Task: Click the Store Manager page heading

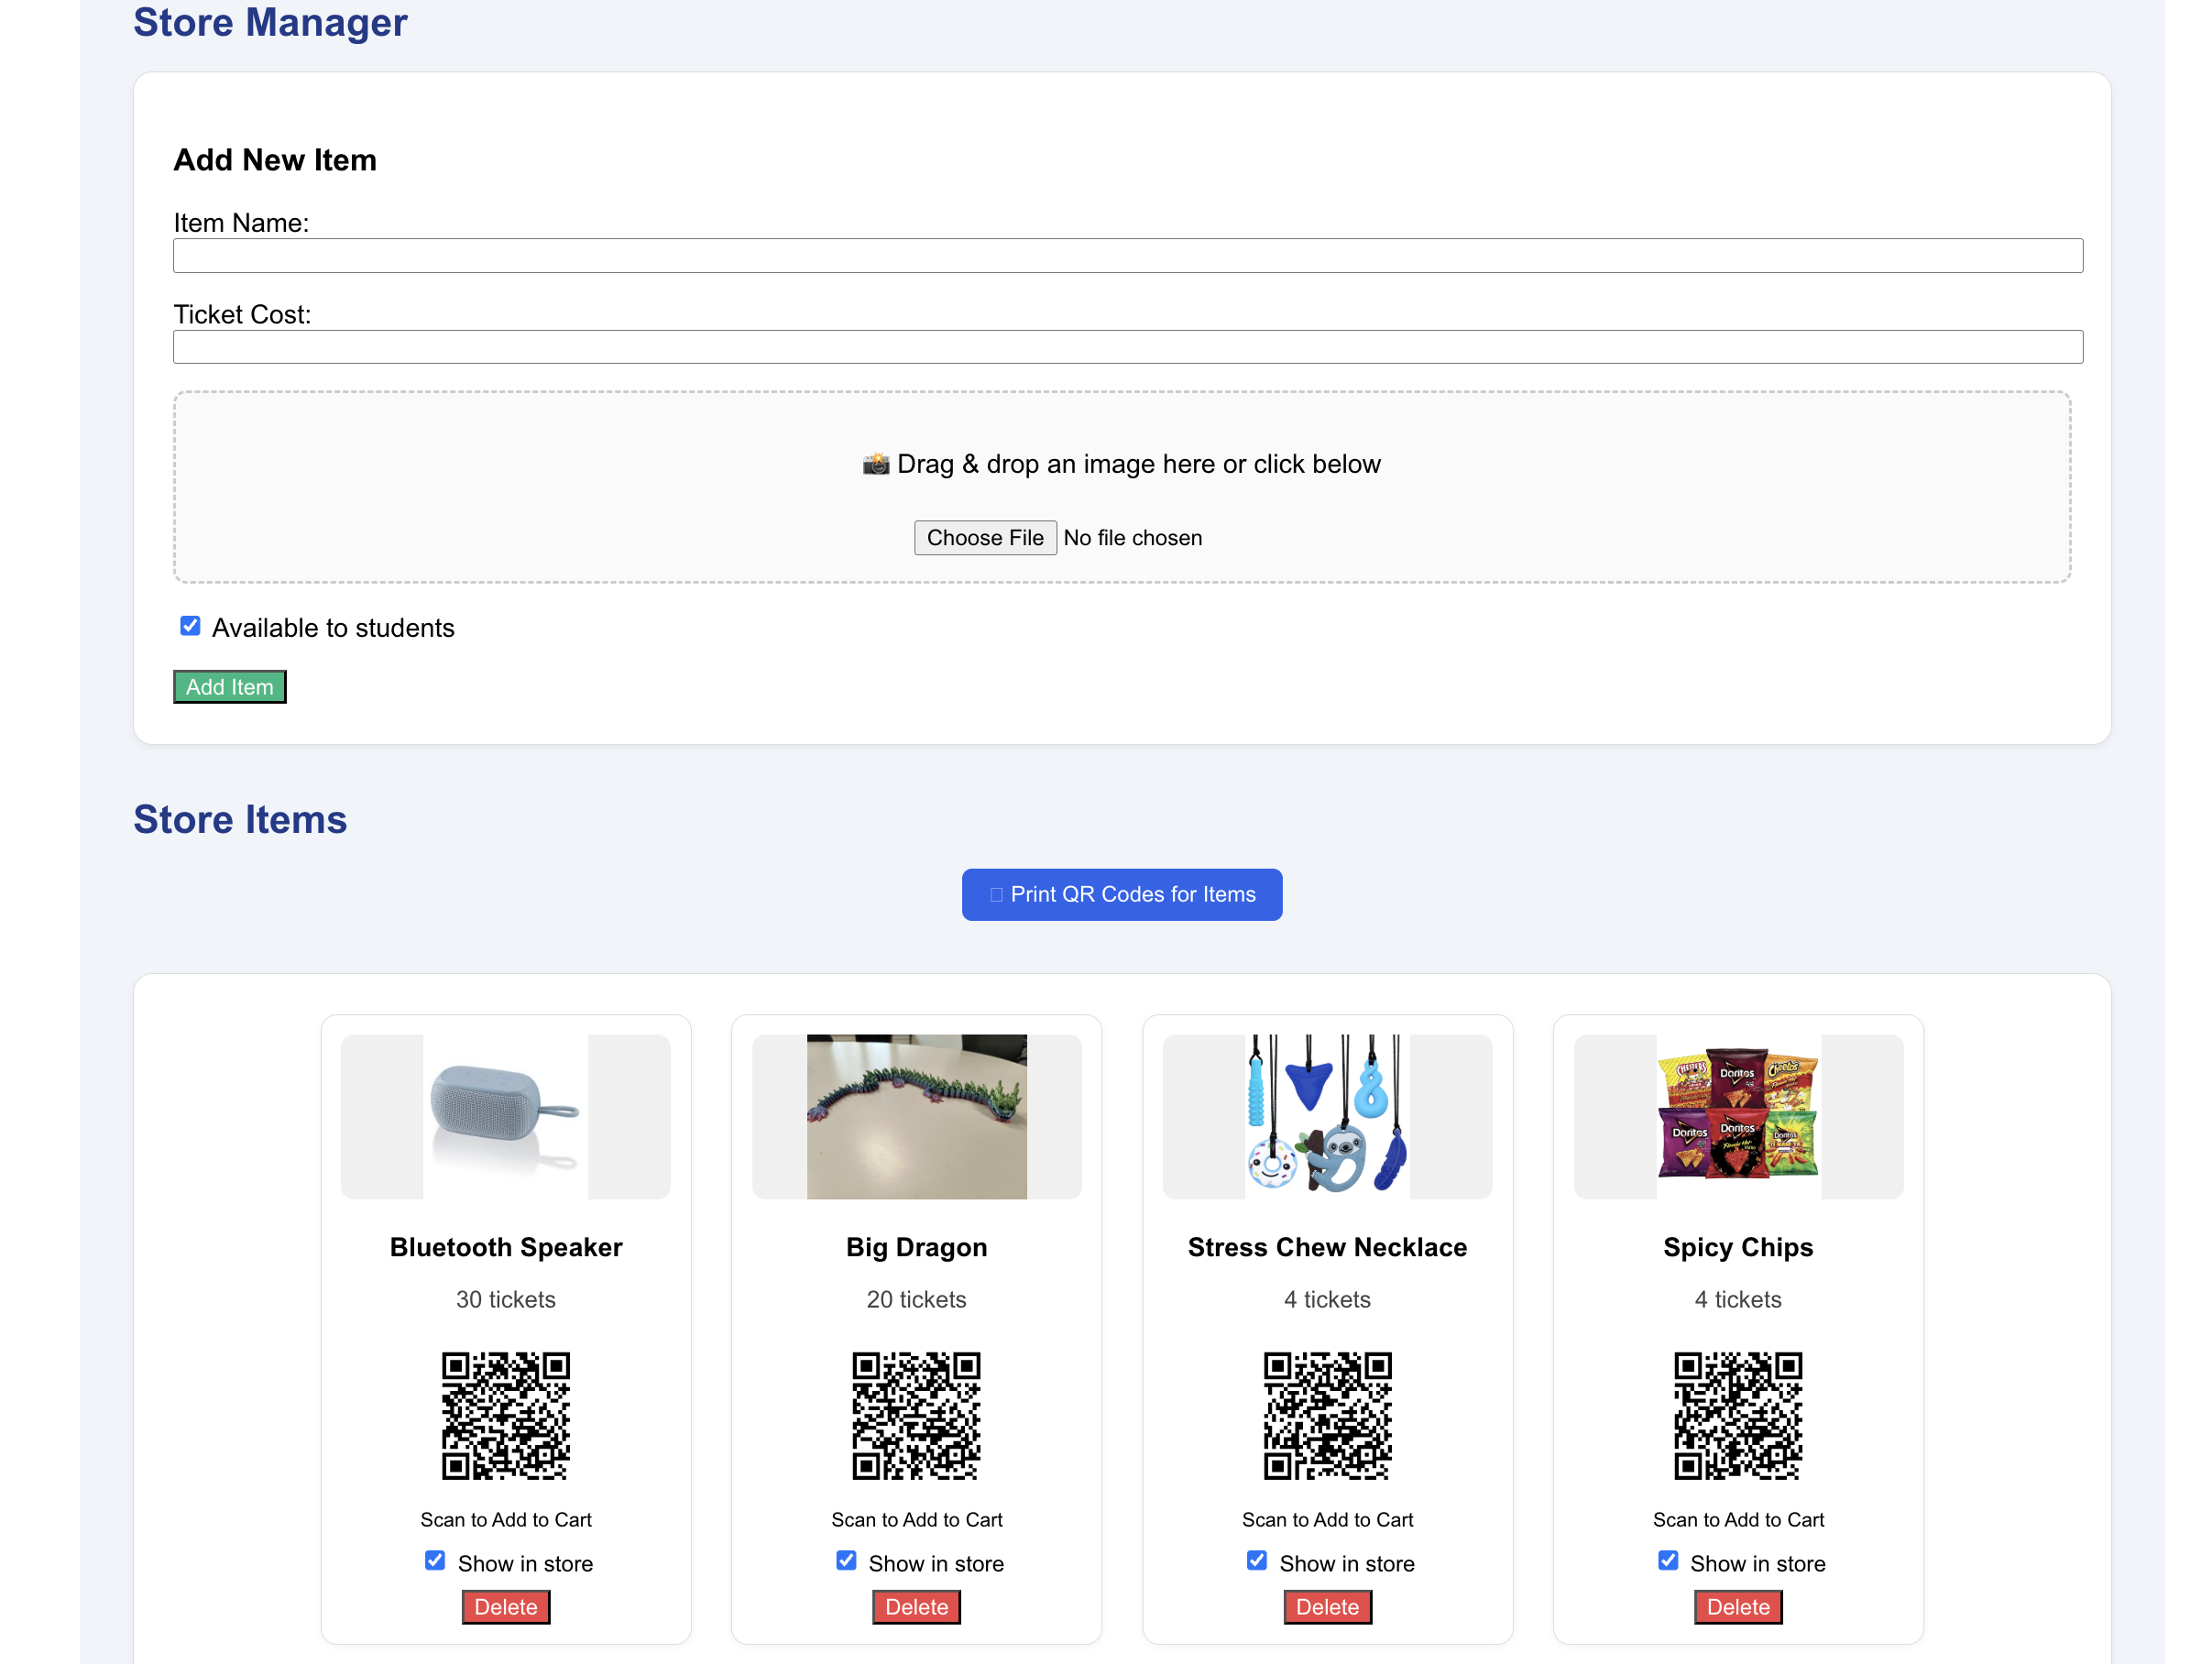Action: point(270,22)
